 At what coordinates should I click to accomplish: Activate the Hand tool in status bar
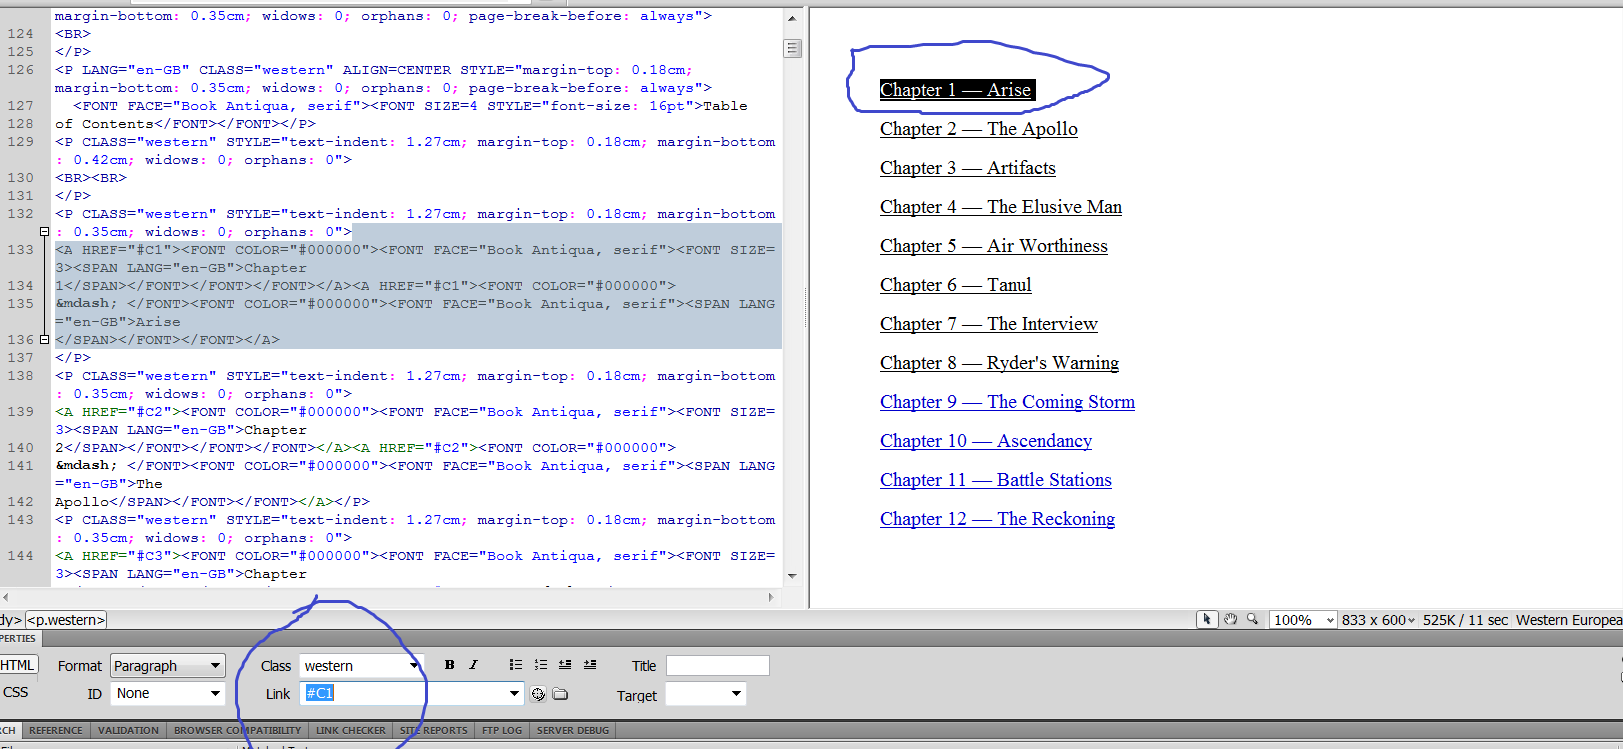pos(1230,620)
